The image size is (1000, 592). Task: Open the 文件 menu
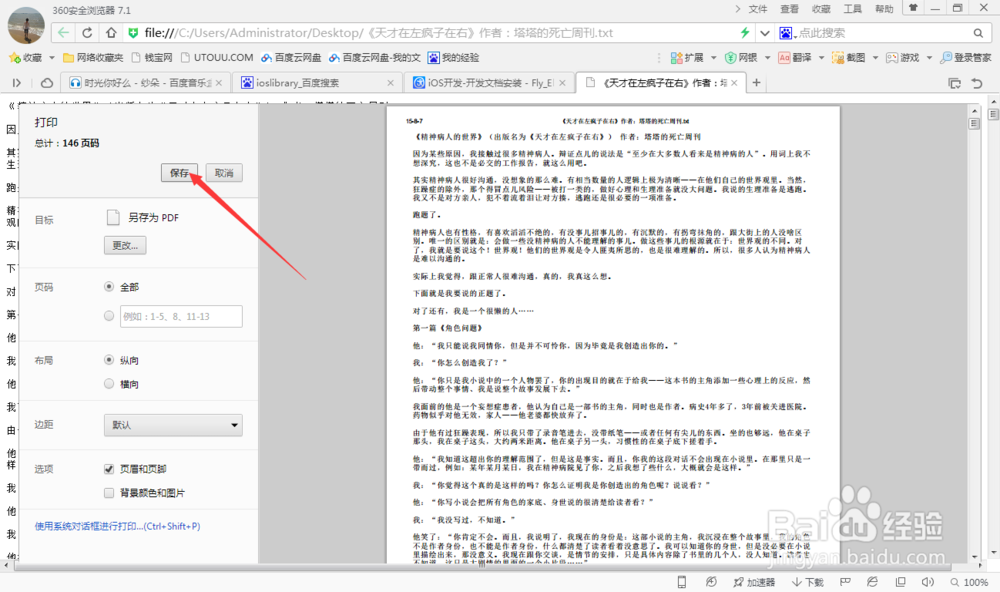[x=758, y=9]
